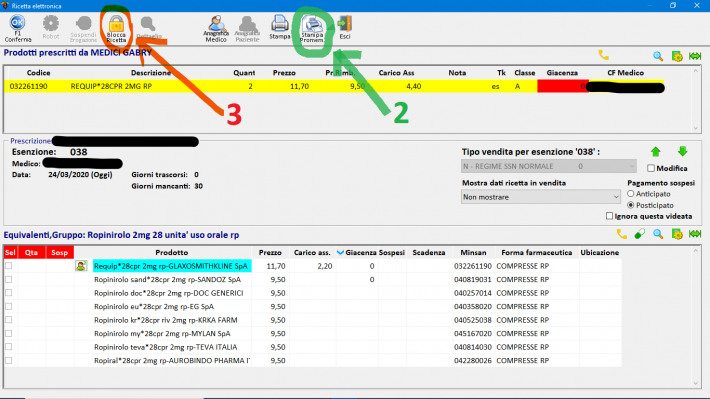Tick Sel checkbox for Ropiral AUROBINDO PHARMA row
710x399 pixels.
[9, 361]
